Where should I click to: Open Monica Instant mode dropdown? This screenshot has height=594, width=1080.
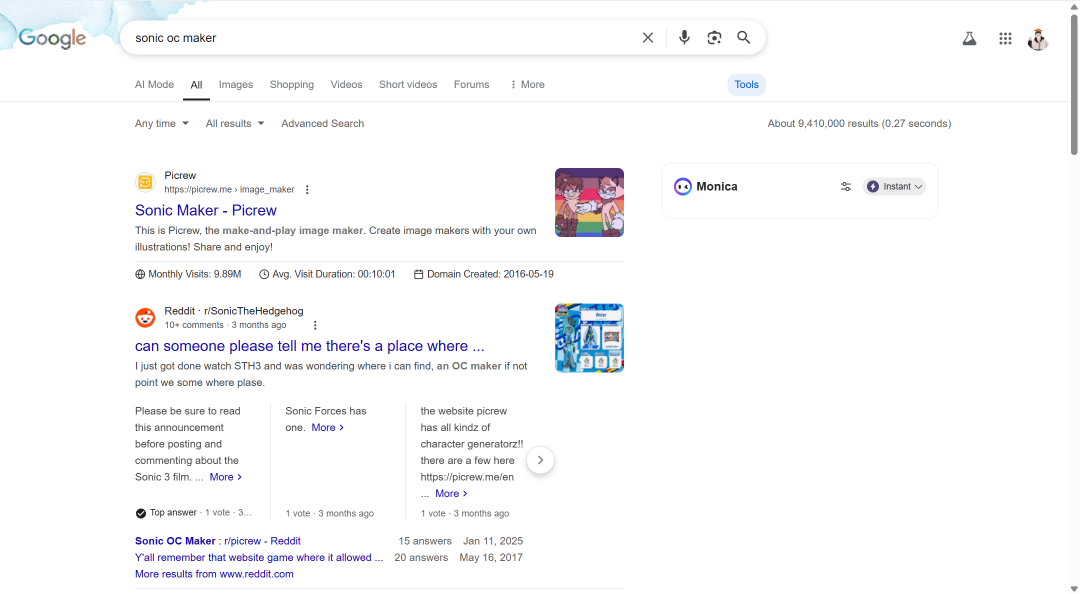[x=894, y=187]
